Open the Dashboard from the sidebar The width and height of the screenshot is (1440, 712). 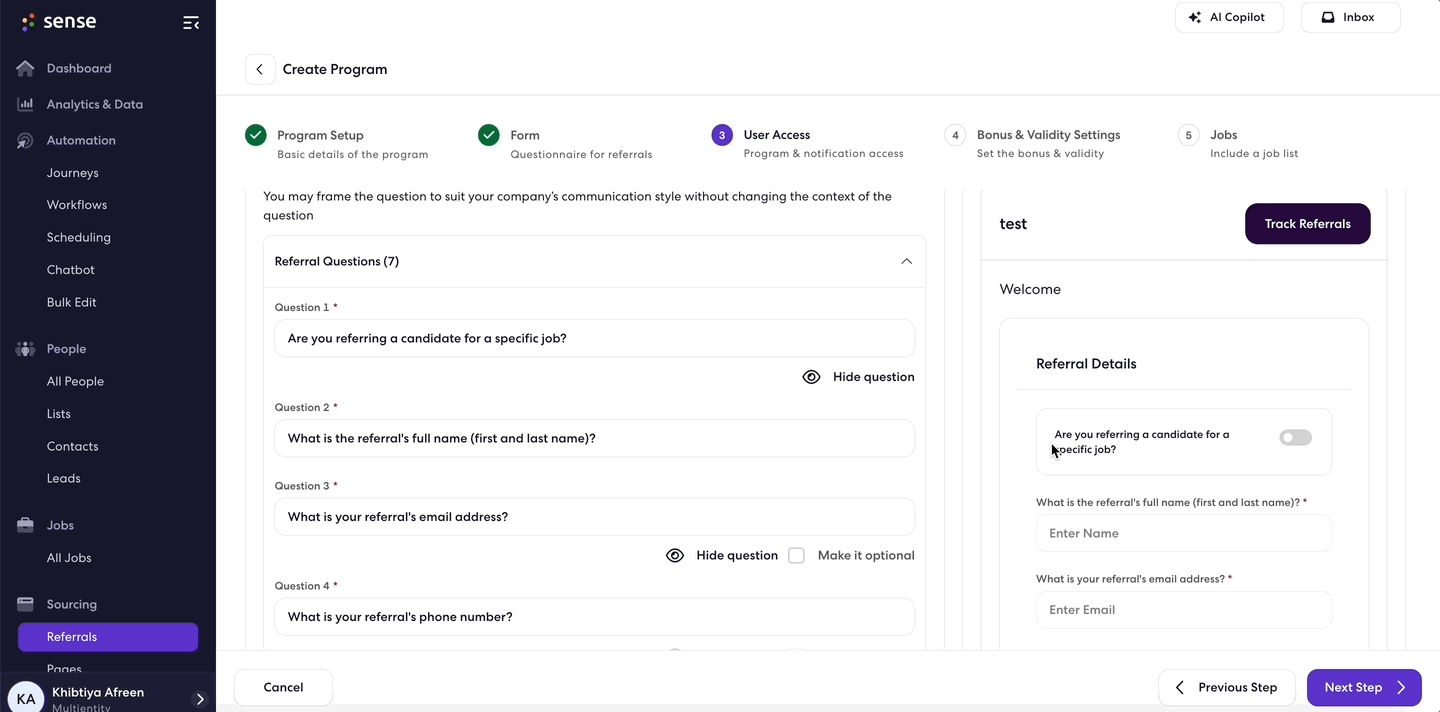[x=78, y=68]
